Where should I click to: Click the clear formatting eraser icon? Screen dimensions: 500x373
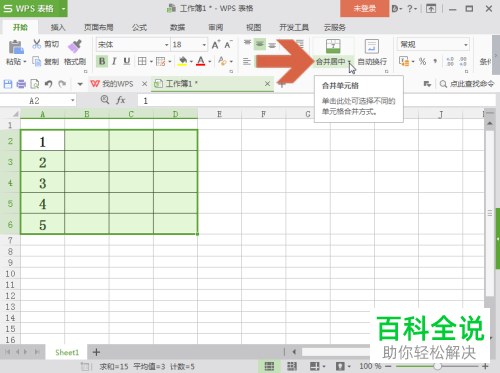point(222,61)
